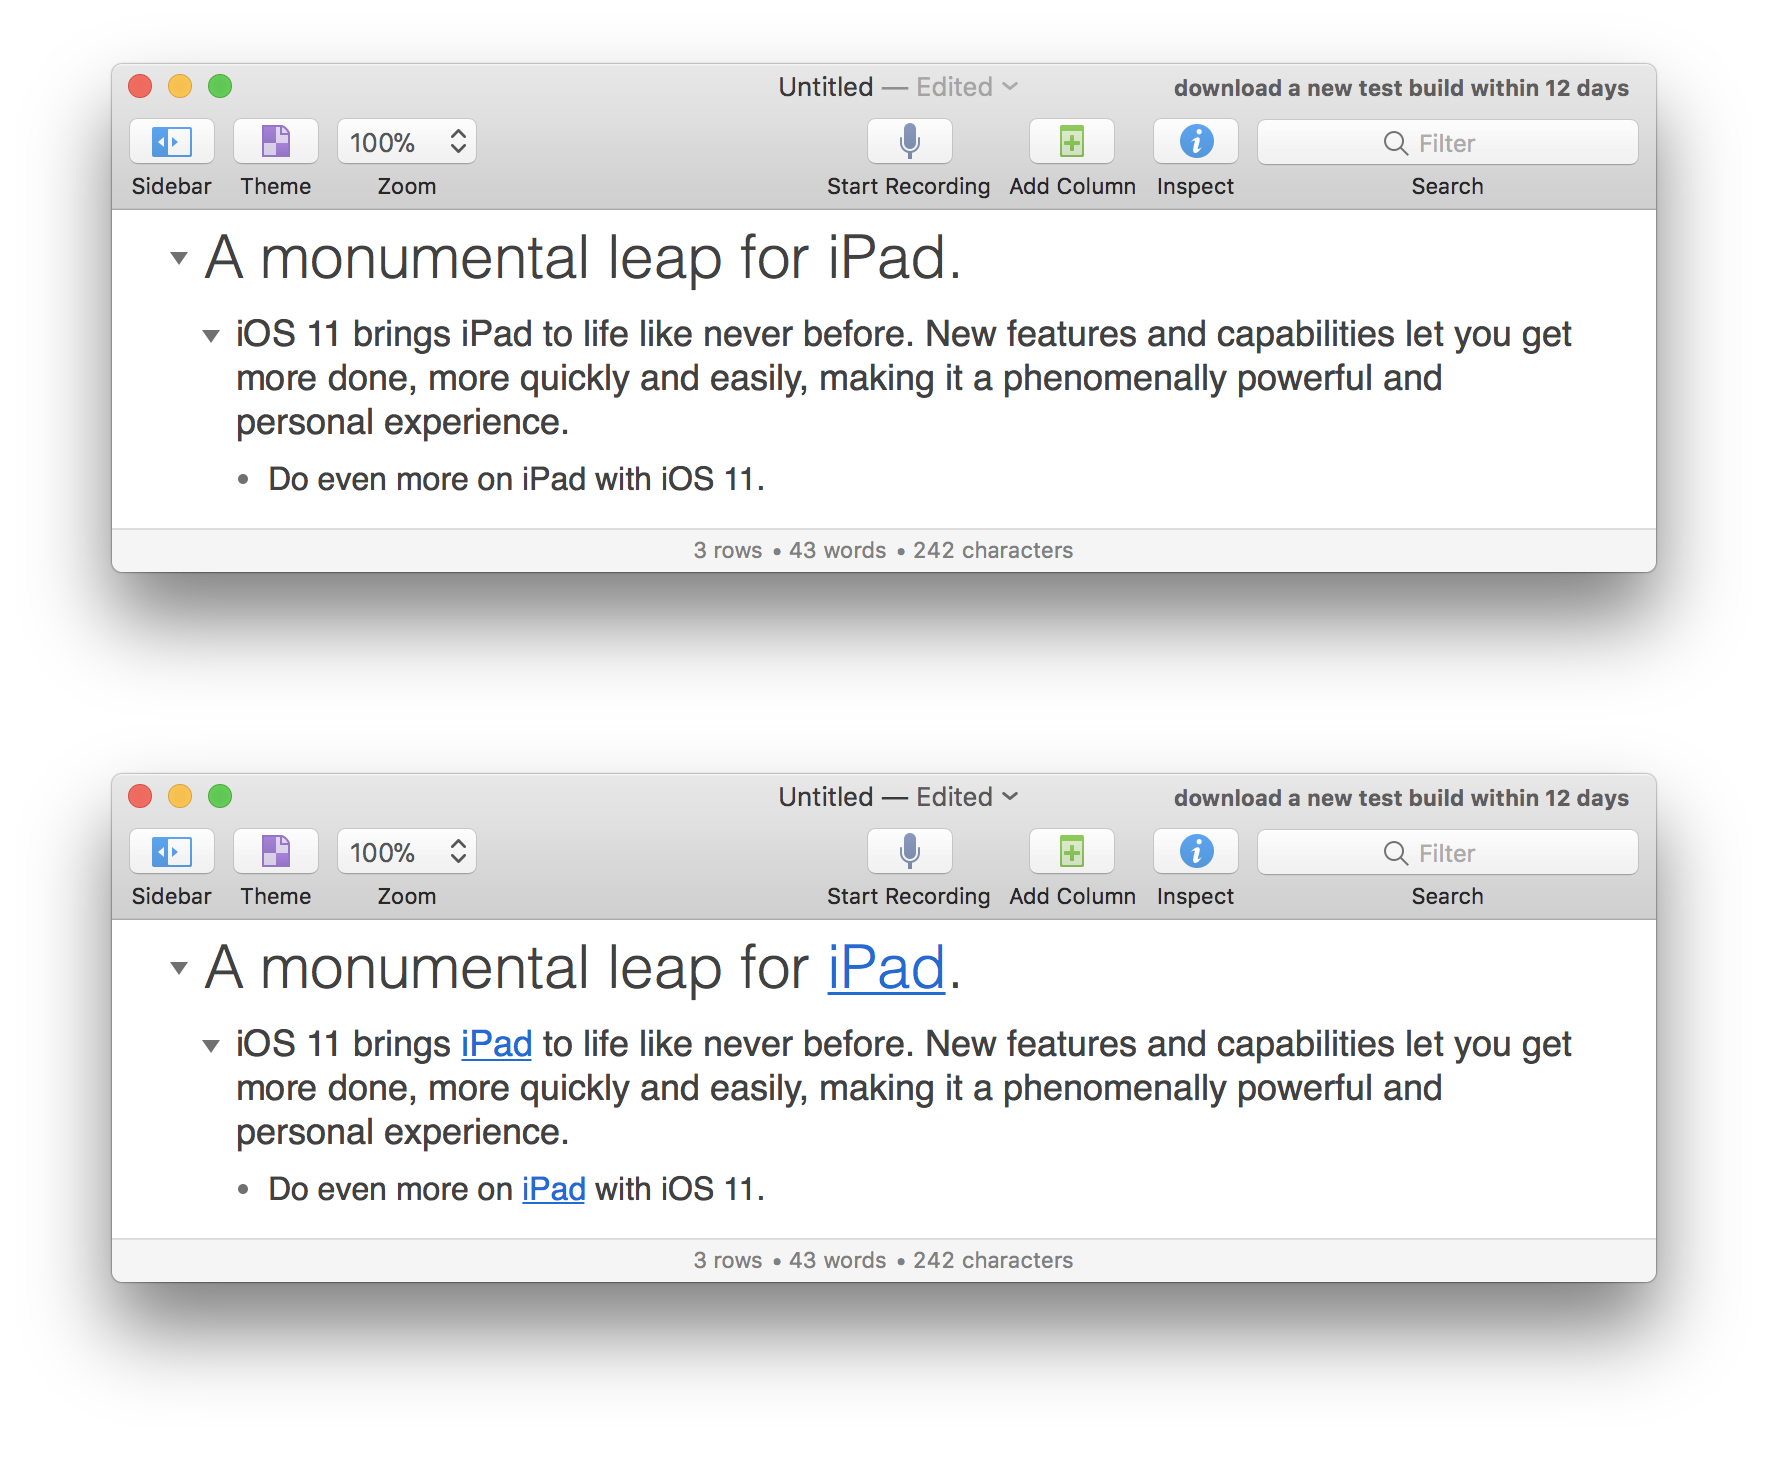Viewport: 1768px width, 1464px height.
Task: Open the Edited title chevron in top window
Action: tap(1010, 87)
